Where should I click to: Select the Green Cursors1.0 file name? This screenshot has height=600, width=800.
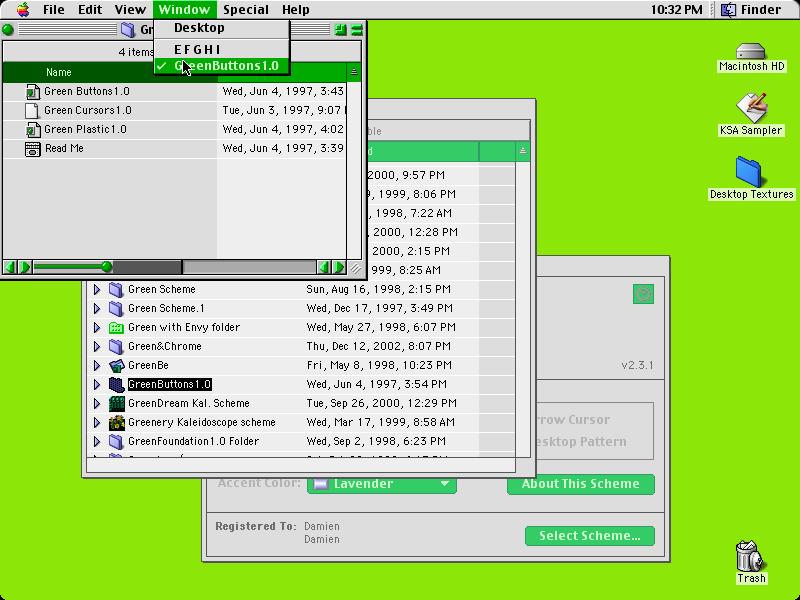88,111
